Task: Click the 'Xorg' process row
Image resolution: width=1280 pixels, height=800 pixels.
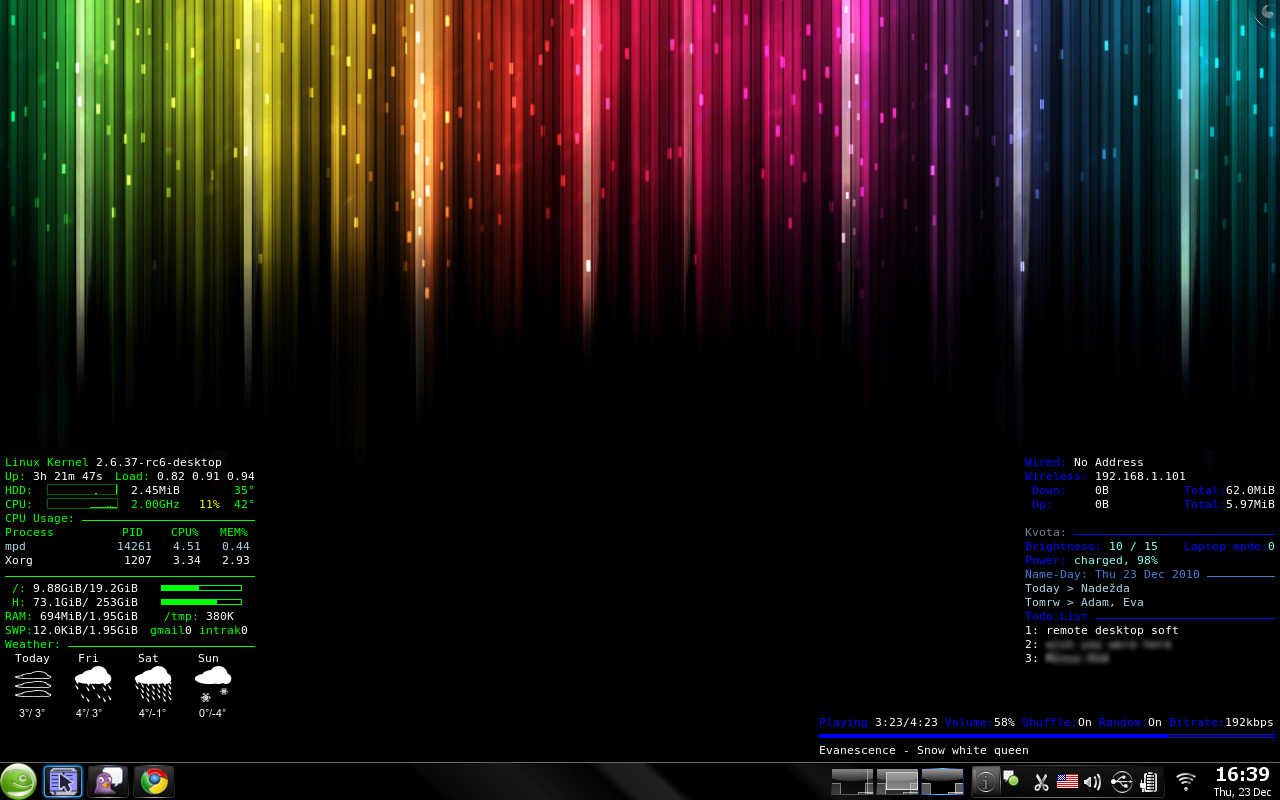Action: [127, 560]
